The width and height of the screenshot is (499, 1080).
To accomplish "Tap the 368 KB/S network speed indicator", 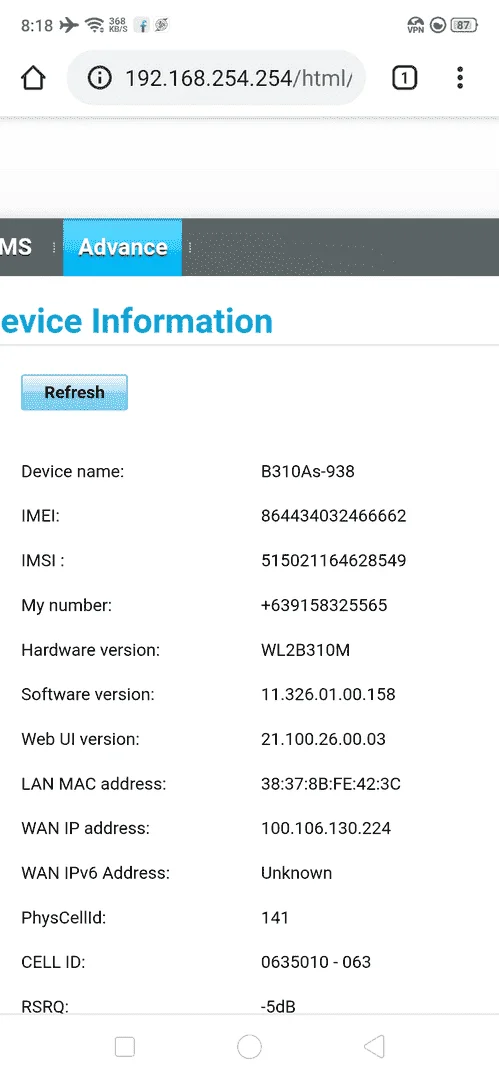I will [x=118, y=25].
